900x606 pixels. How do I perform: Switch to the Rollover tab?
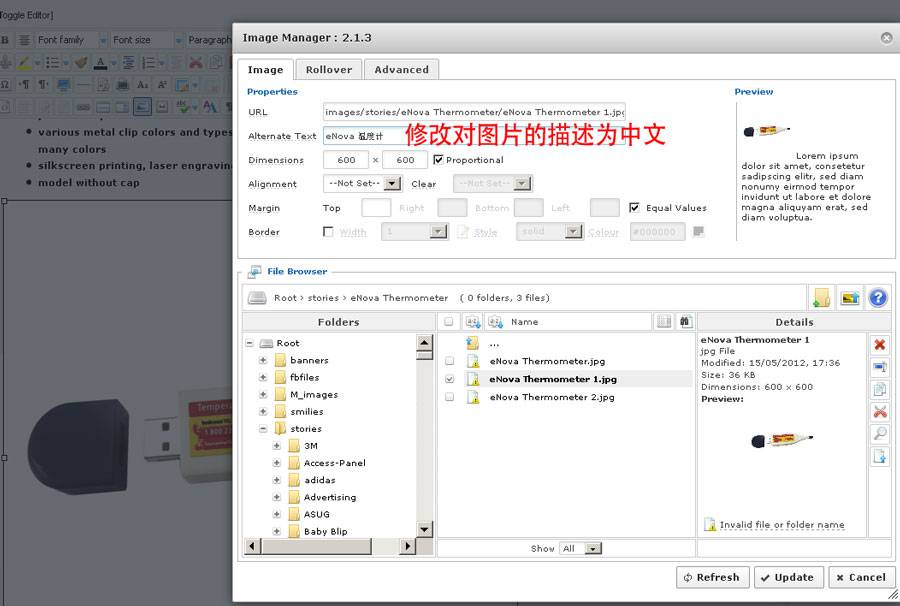click(328, 69)
